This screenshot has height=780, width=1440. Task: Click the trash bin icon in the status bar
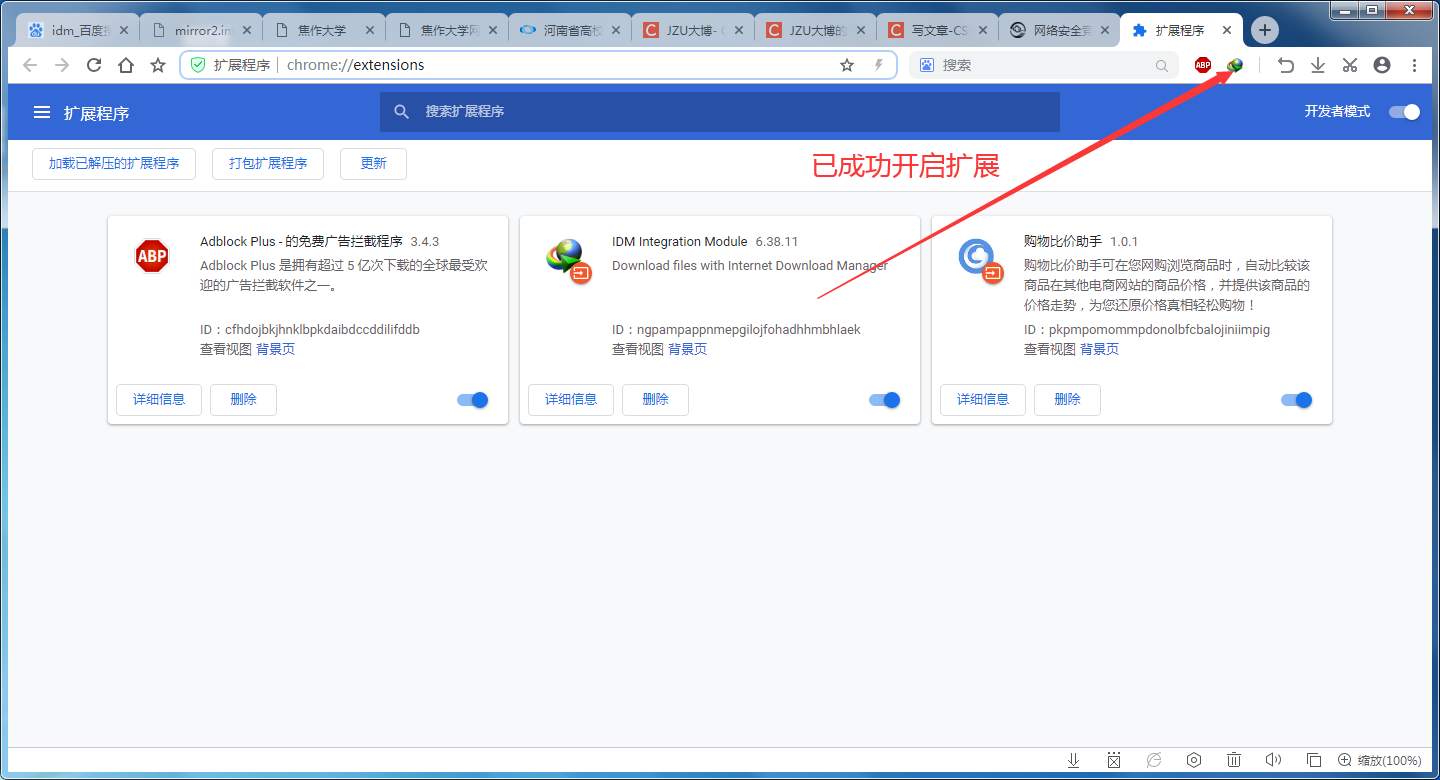pyautogui.click(x=1234, y=760)
